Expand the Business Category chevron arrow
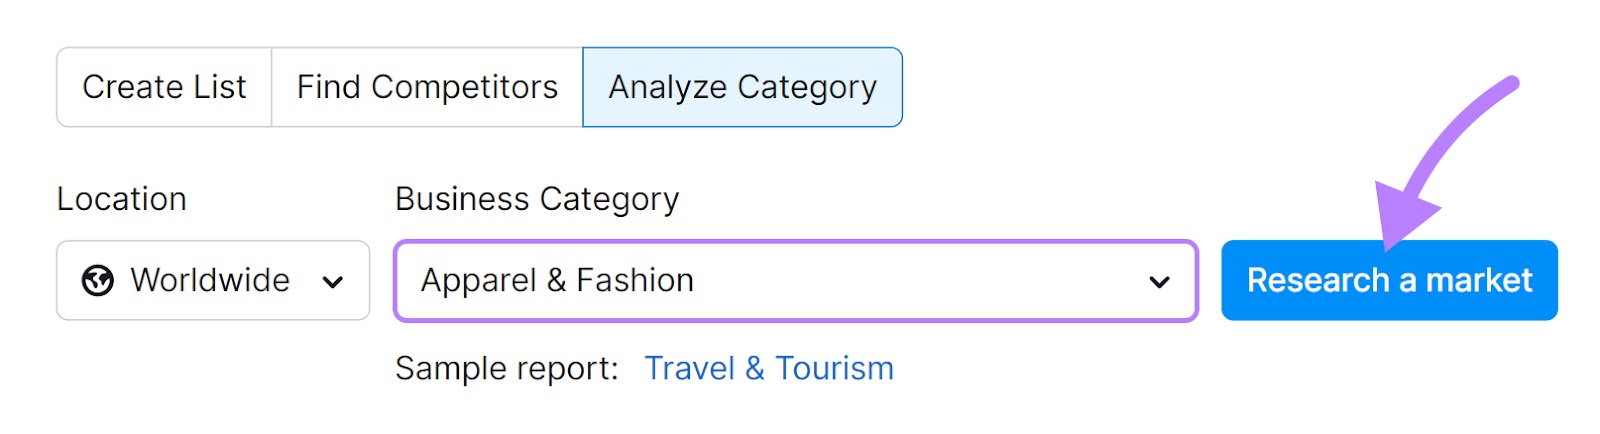 [x=1159, y=282]
